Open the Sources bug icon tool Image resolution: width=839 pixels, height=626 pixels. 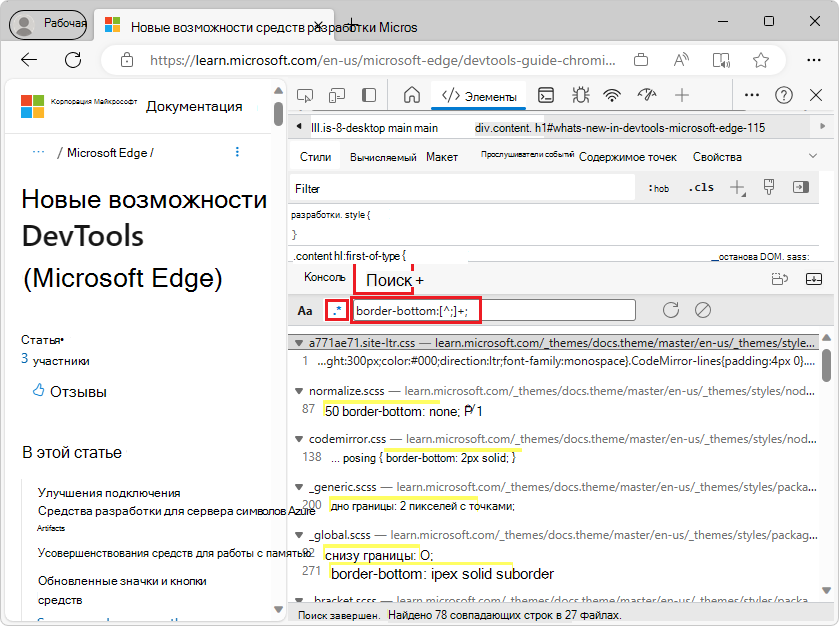(580, 96)
